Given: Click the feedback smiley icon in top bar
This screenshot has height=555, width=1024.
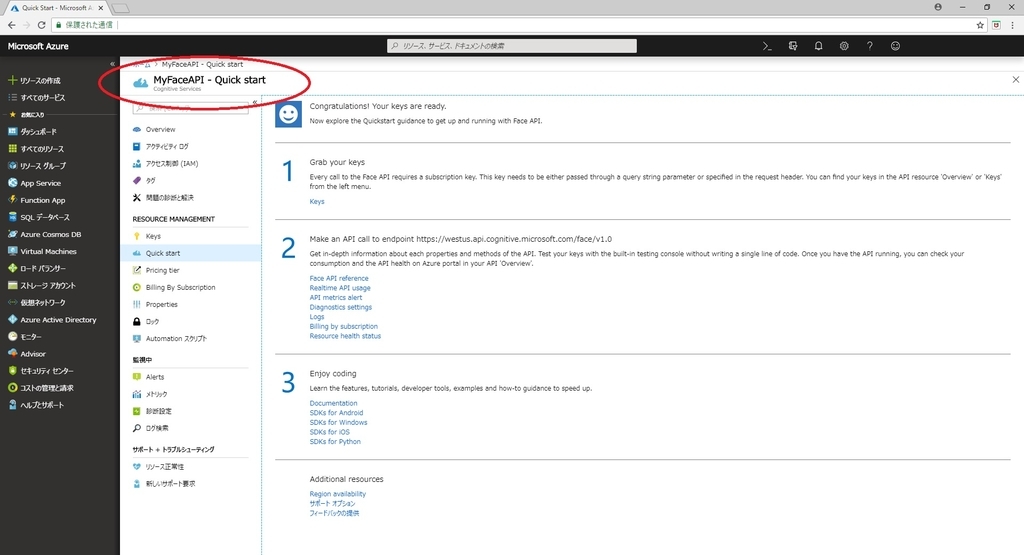Looking at the screenshot, I should [x=895, y=46].
